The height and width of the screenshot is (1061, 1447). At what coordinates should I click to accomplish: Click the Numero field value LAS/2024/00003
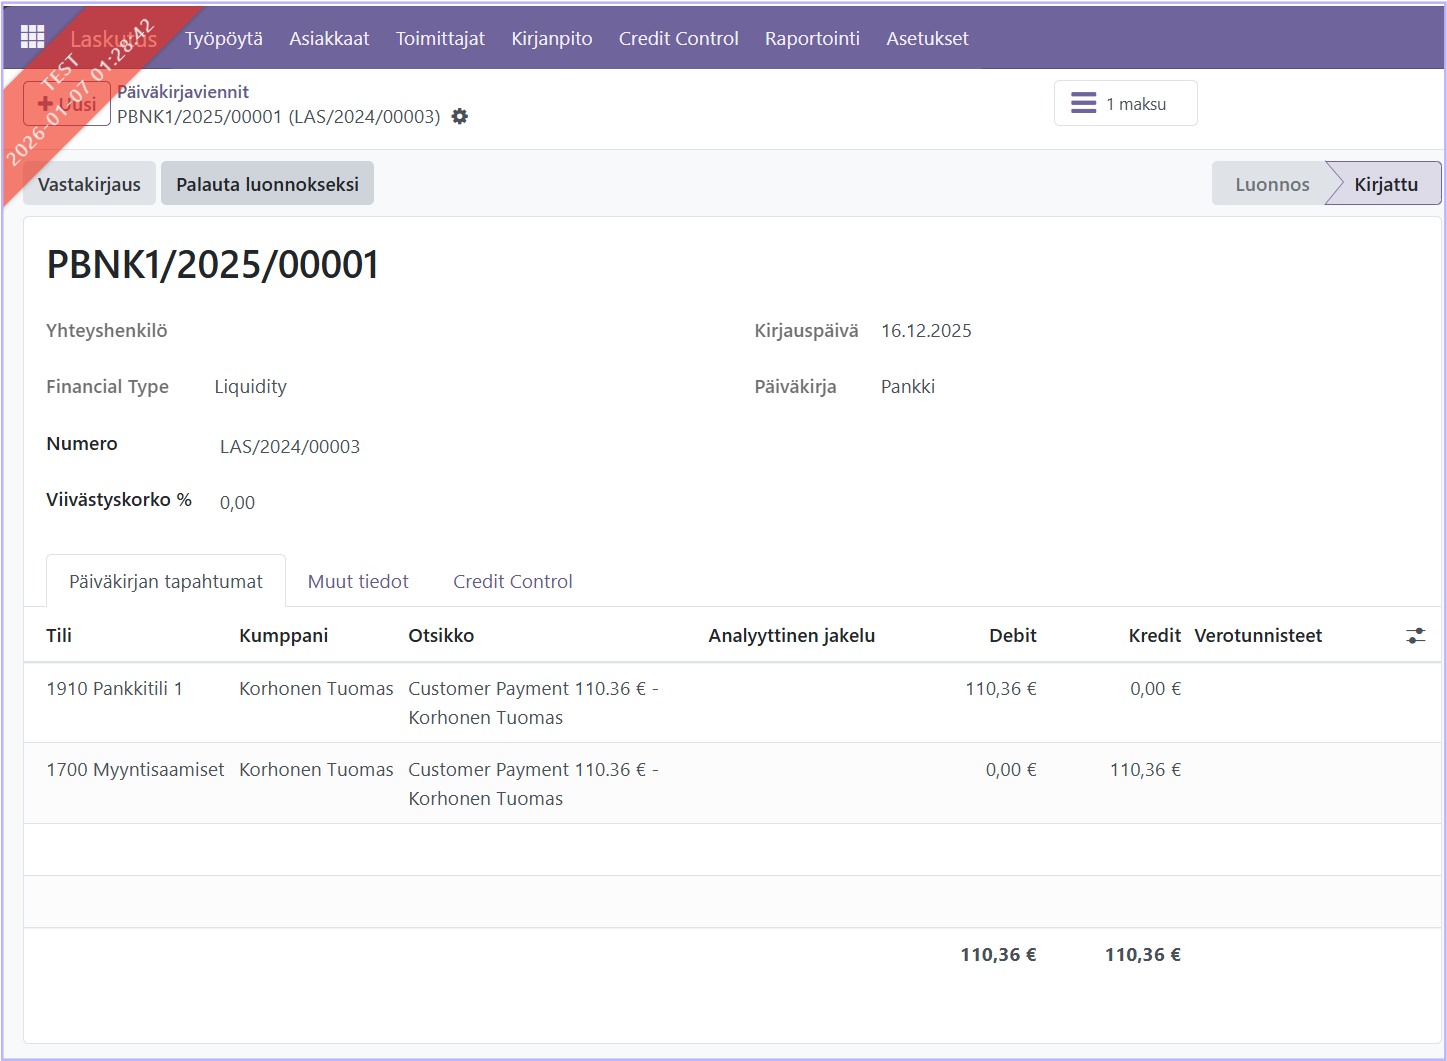(290, 447)
